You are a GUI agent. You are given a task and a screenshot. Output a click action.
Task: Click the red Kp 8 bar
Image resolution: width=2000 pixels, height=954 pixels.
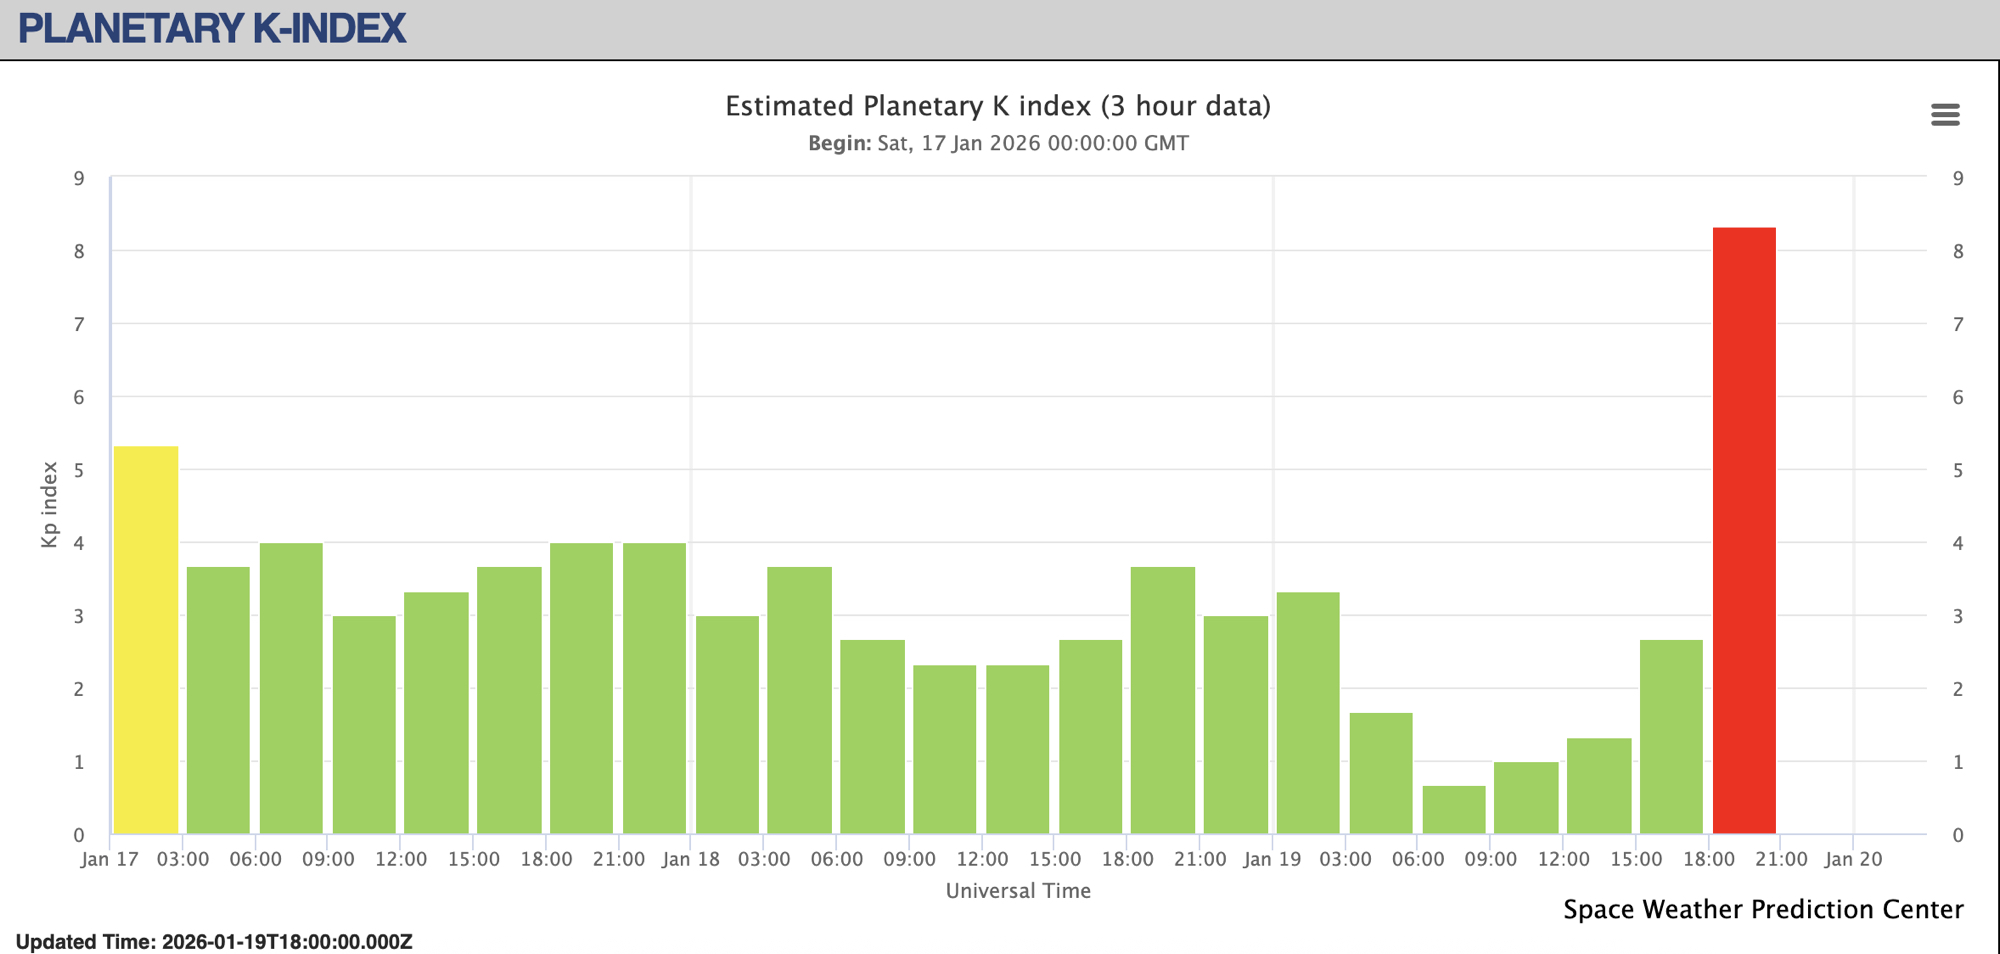coord(1744,530)
